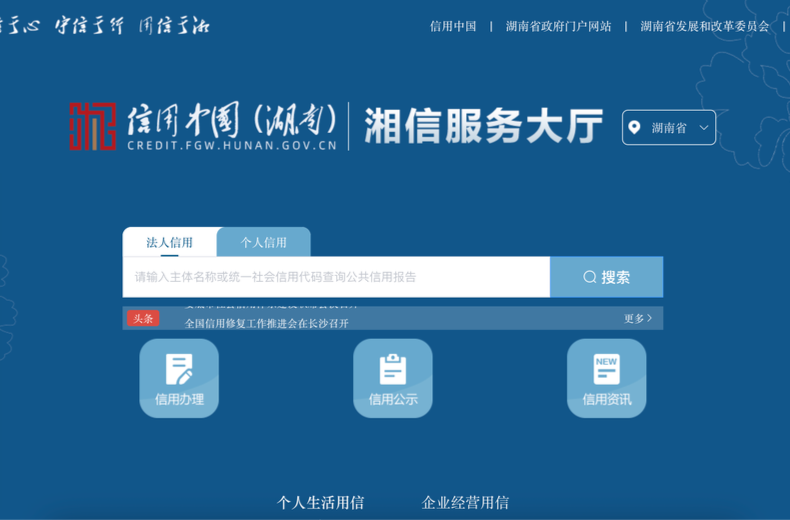Click the 信用中国（湖南） calligraphy title
The width and height of the screenshot is (790, 520).
click(232, 120)
